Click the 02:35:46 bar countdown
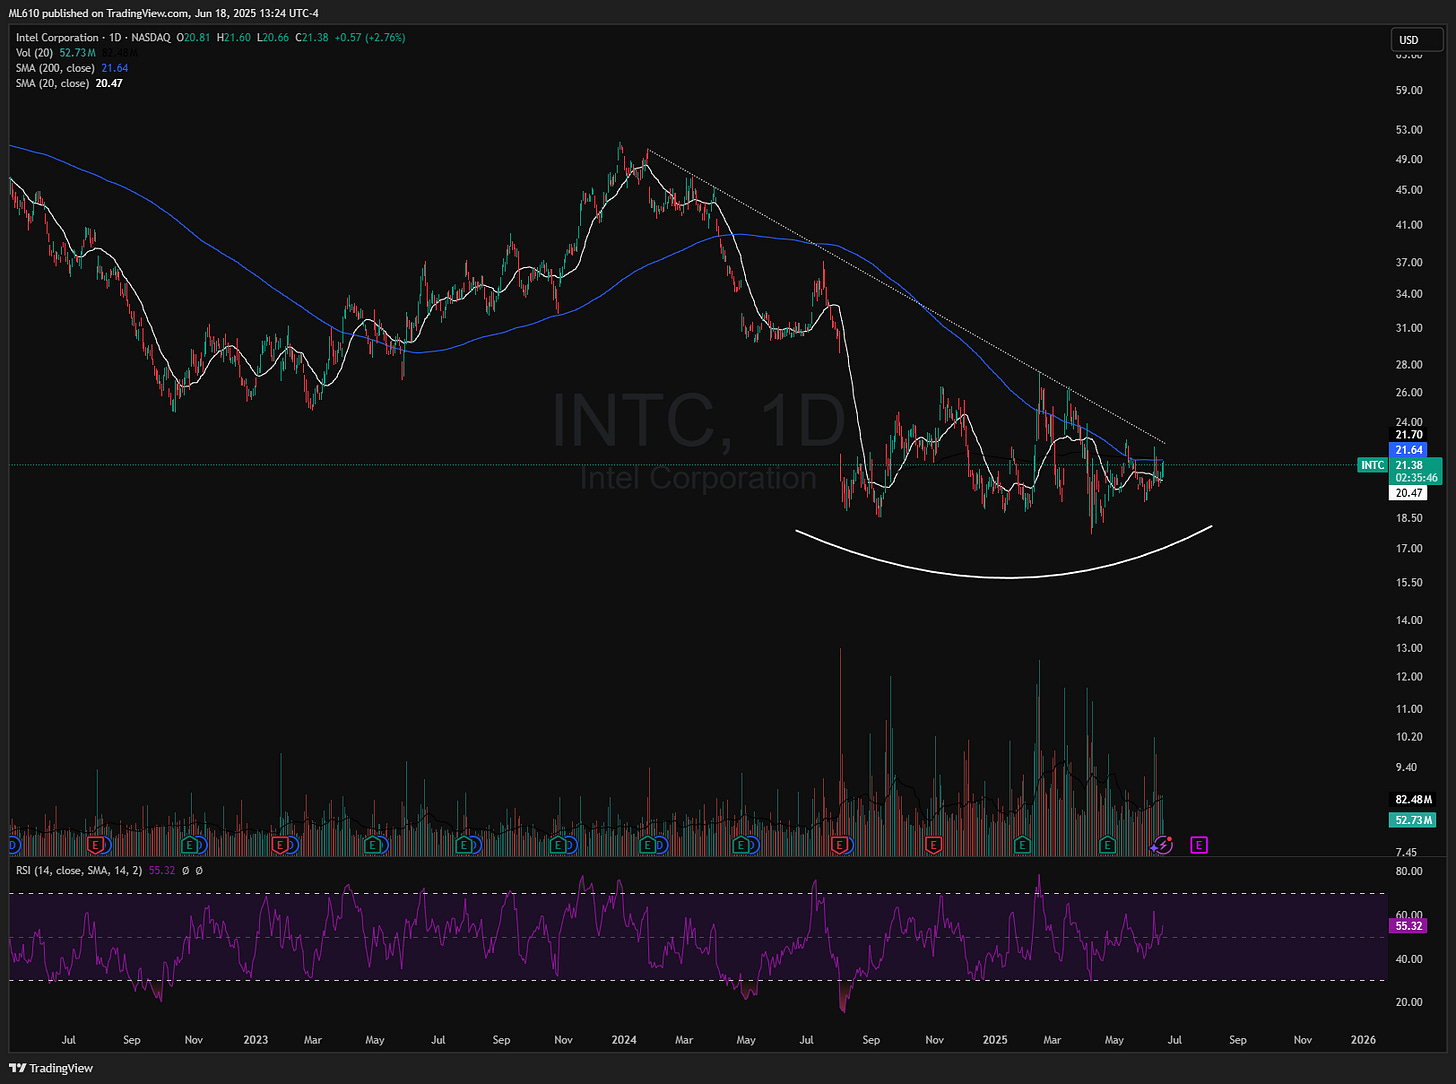1456x1084 pixels. 1415,478
